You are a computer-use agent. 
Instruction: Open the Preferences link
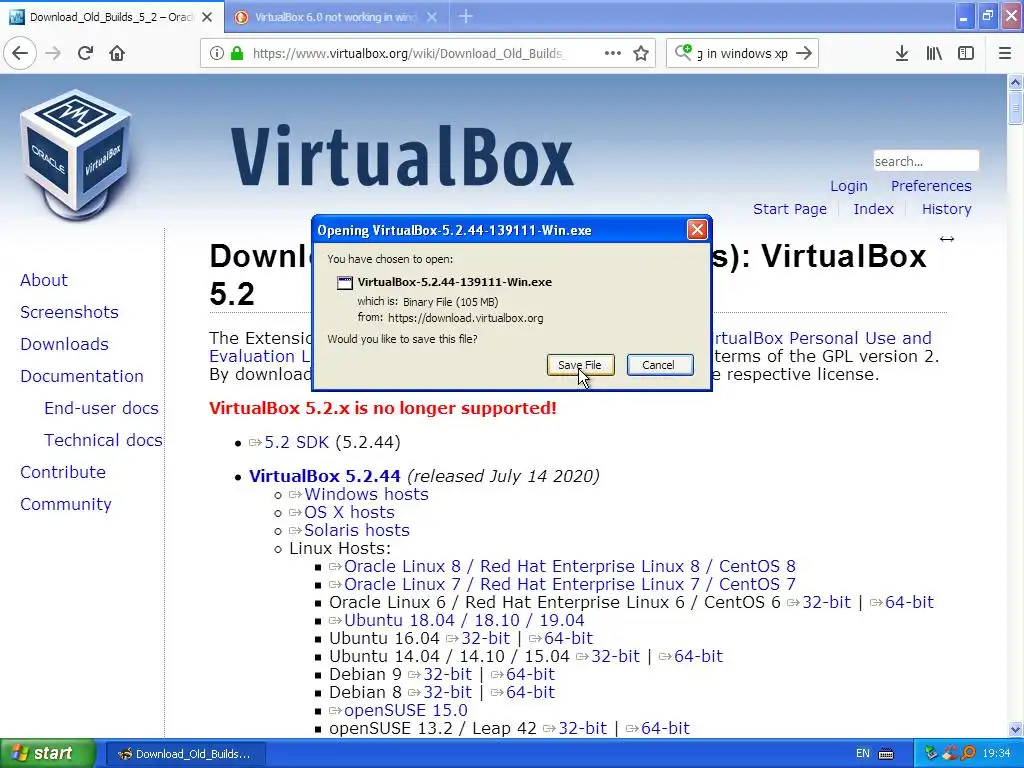pyautogui.click(x=931, y=186)
